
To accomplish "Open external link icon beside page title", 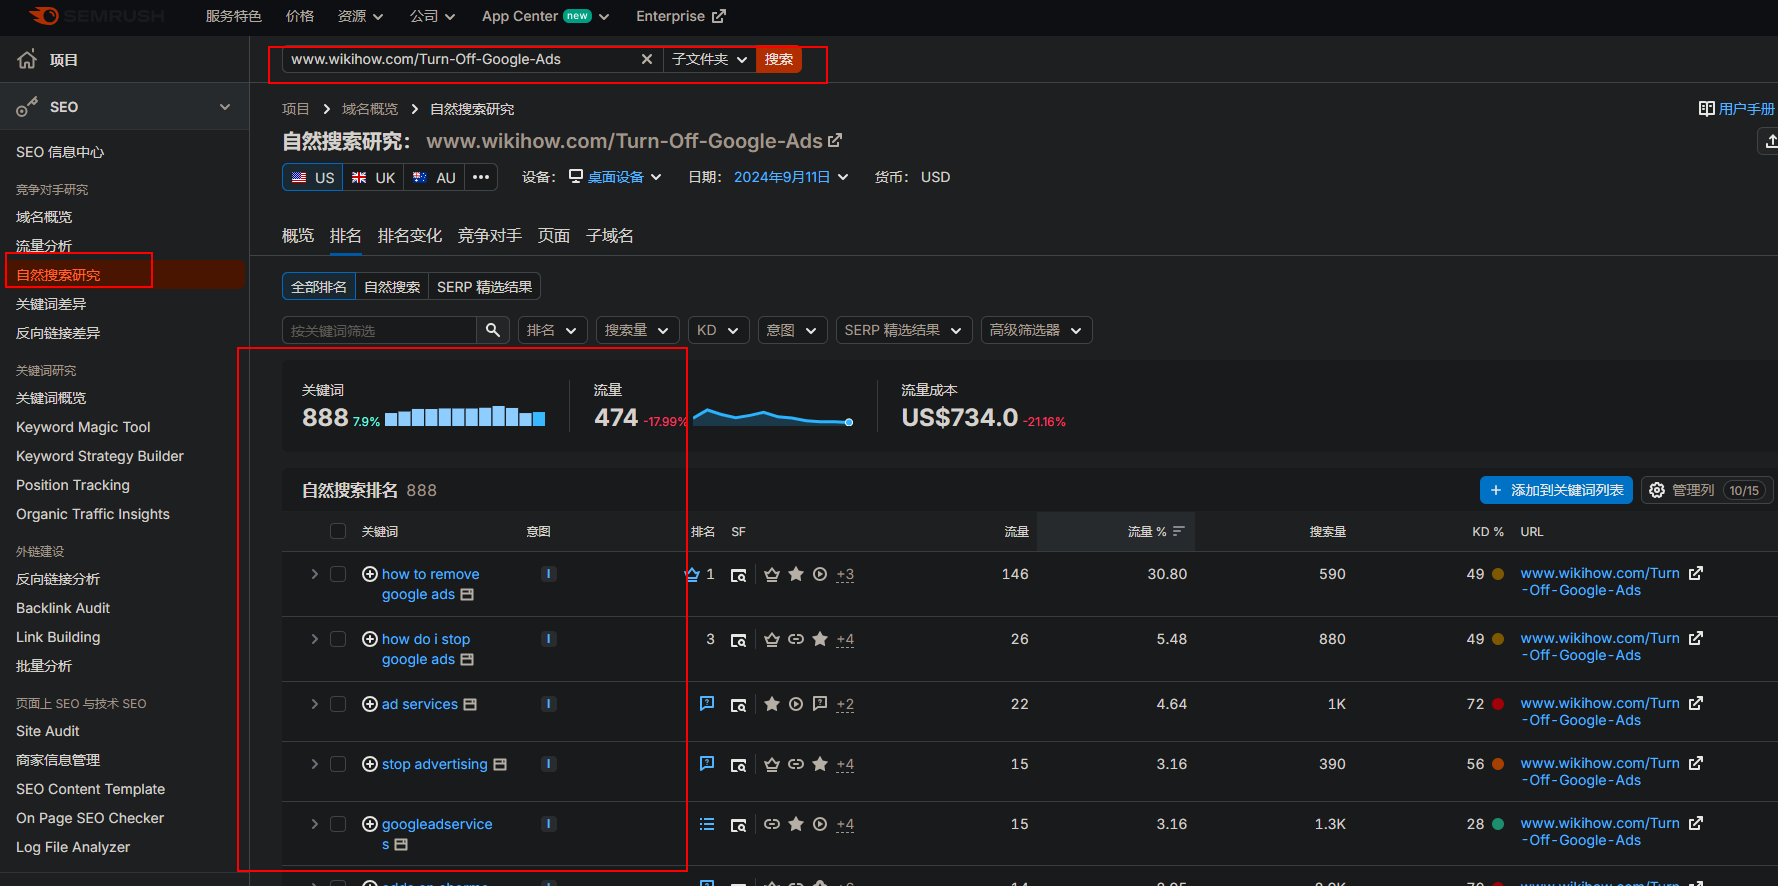I will pyautogui.click(x=835, y=141).
